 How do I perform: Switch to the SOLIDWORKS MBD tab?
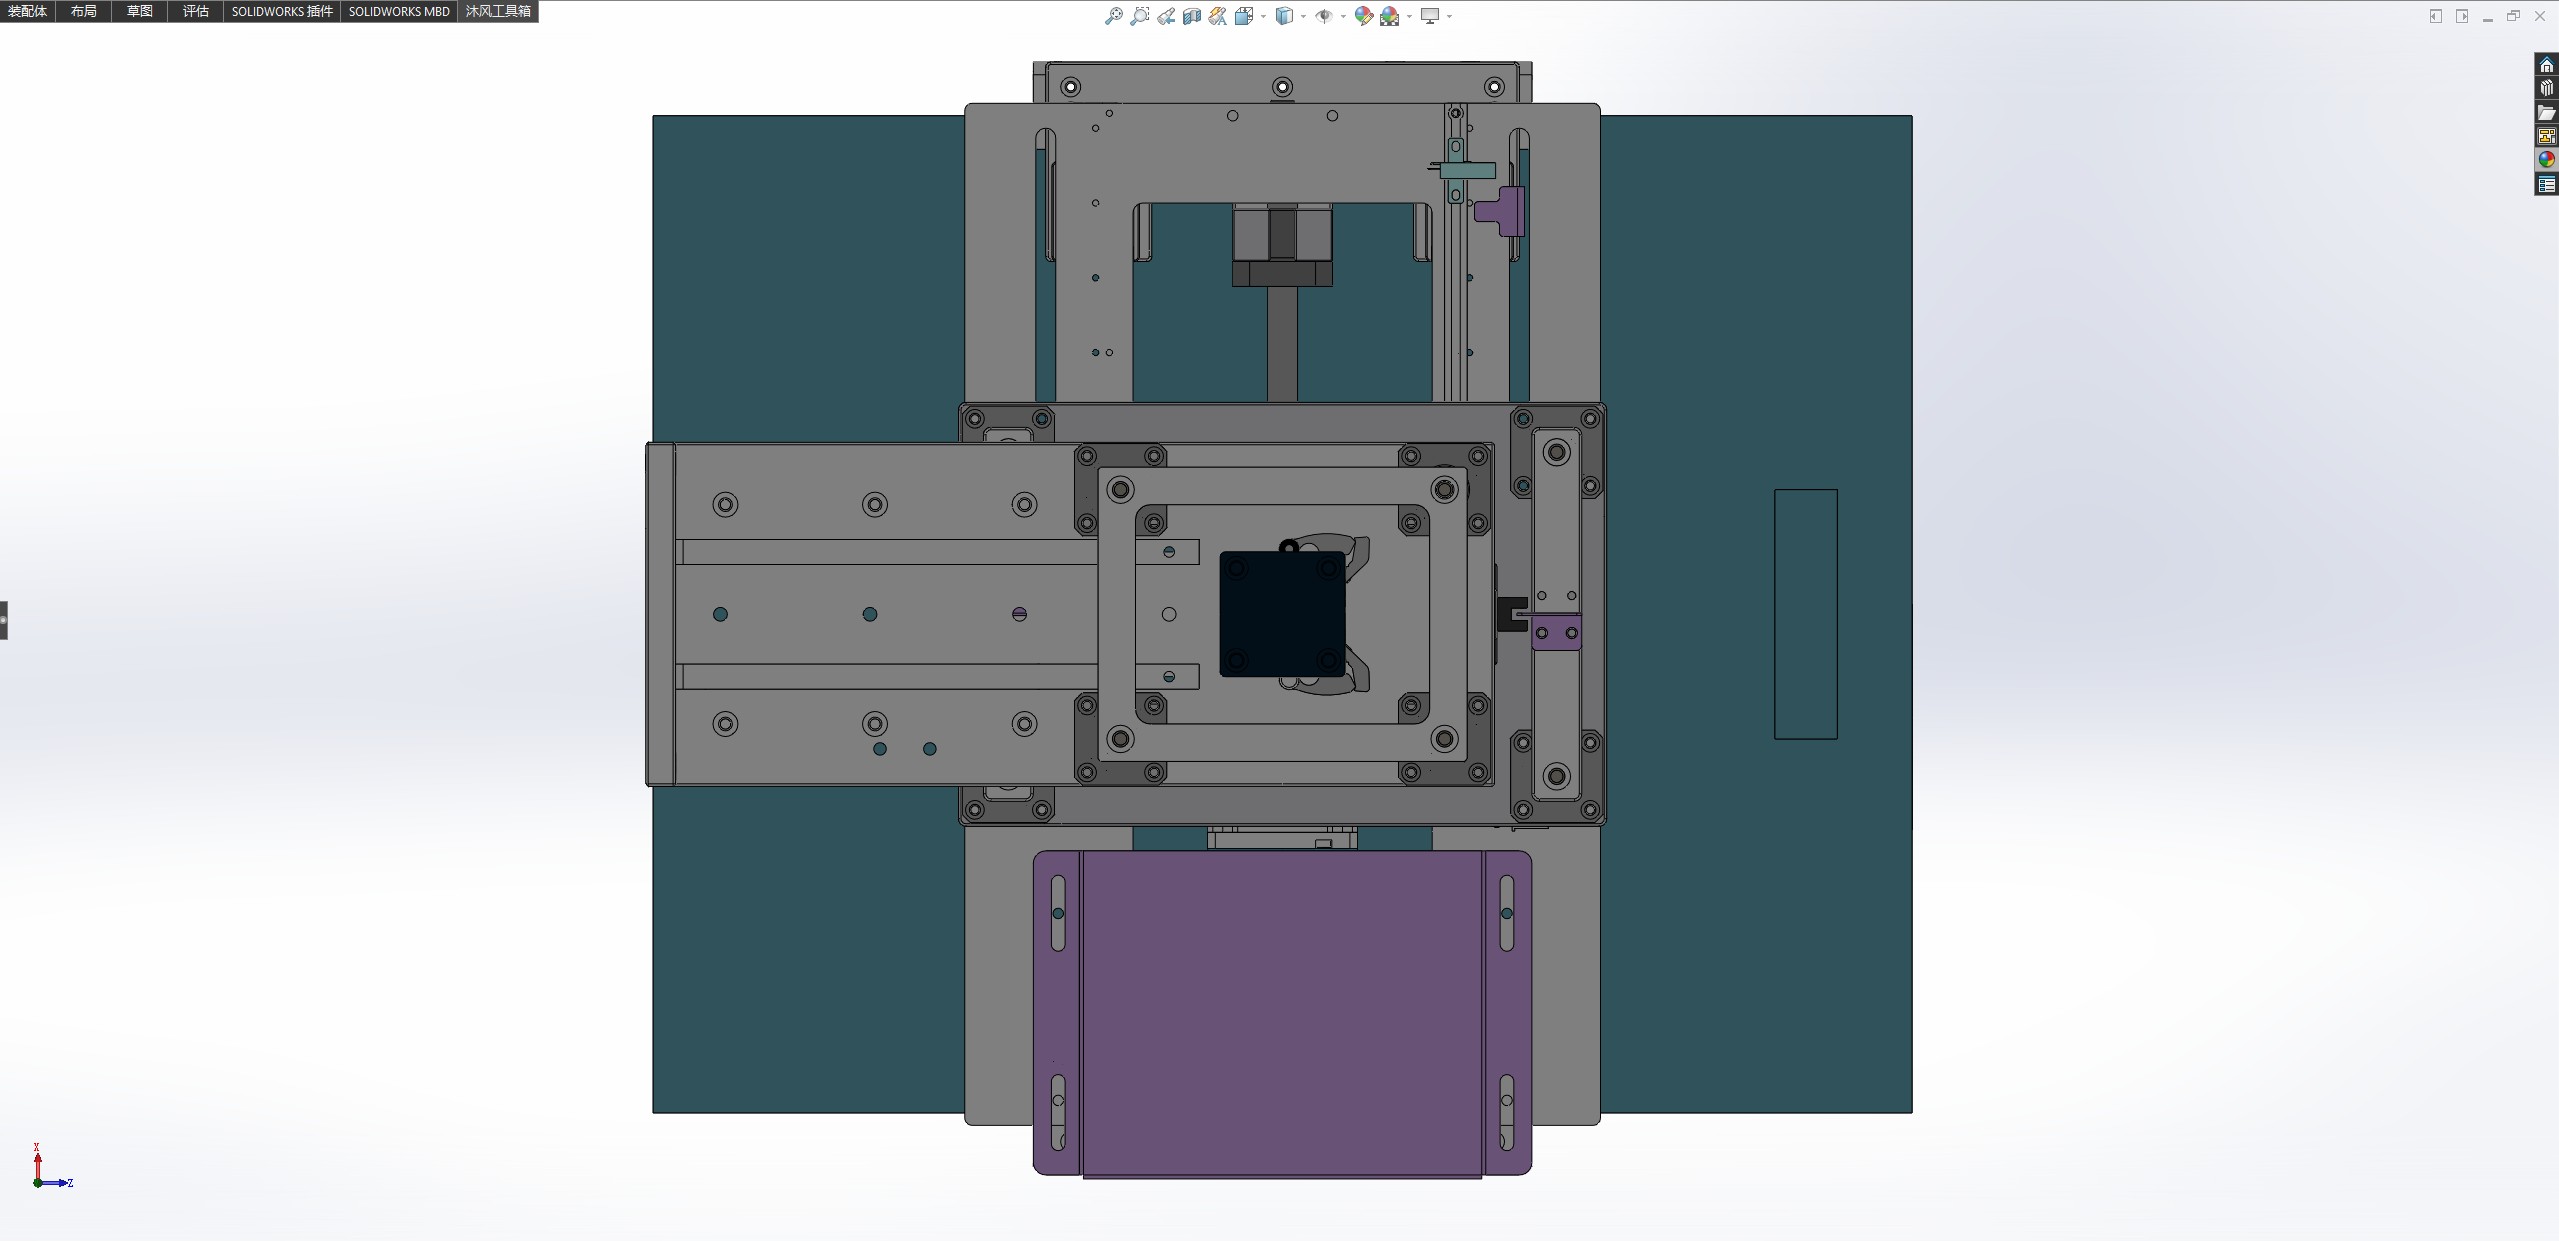398,11
